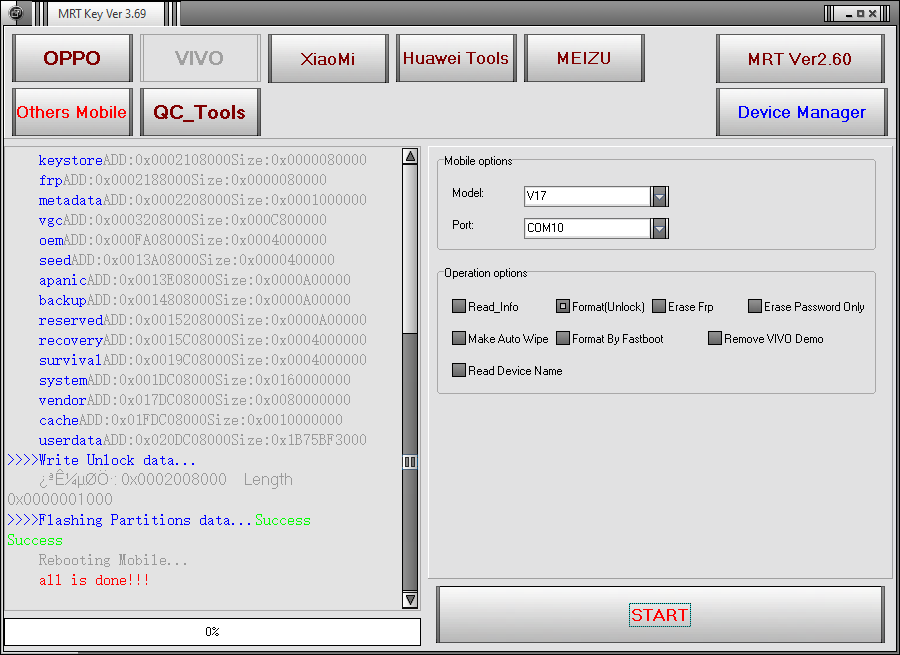Open the OPPO tools section
Image resolution: width=900 pixels, height=655 pixels.
[72, 58]
